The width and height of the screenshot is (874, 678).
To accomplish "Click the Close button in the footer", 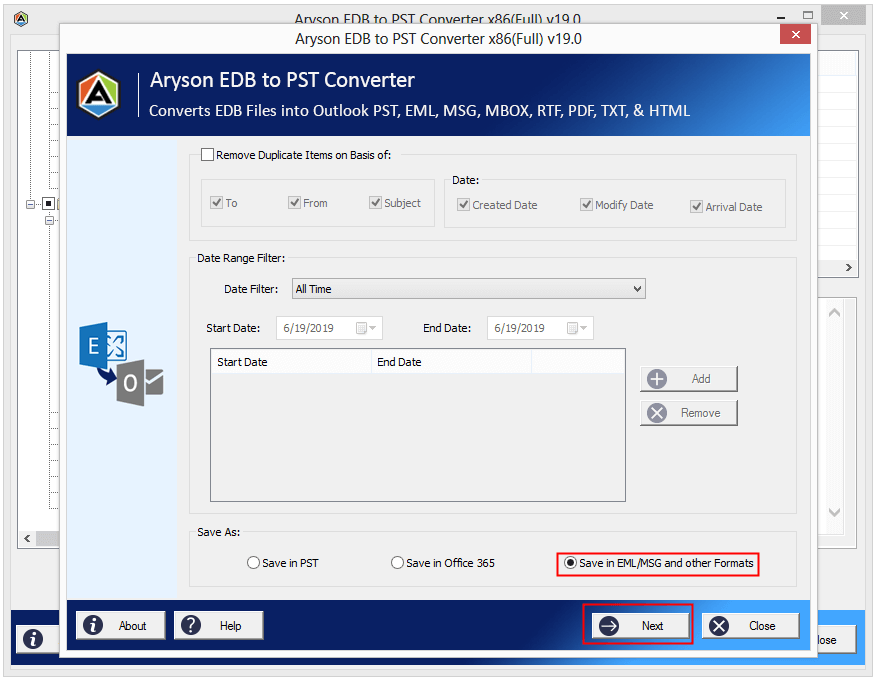I will click(750, 626).
